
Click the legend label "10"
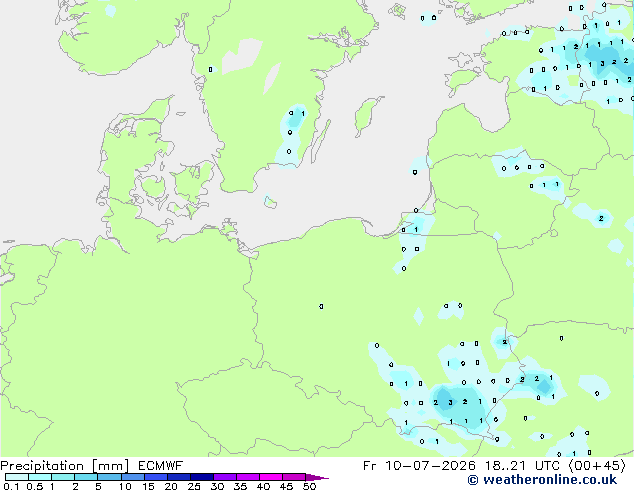(x=125, y=486)
